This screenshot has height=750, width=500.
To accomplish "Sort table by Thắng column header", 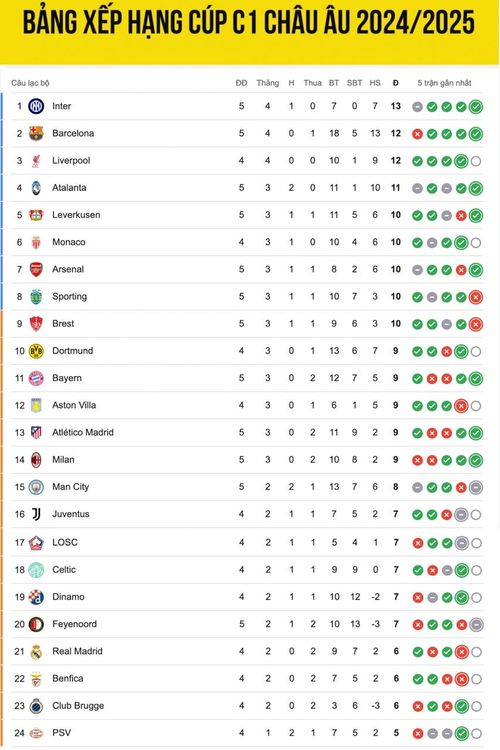I will coord(267,83).
